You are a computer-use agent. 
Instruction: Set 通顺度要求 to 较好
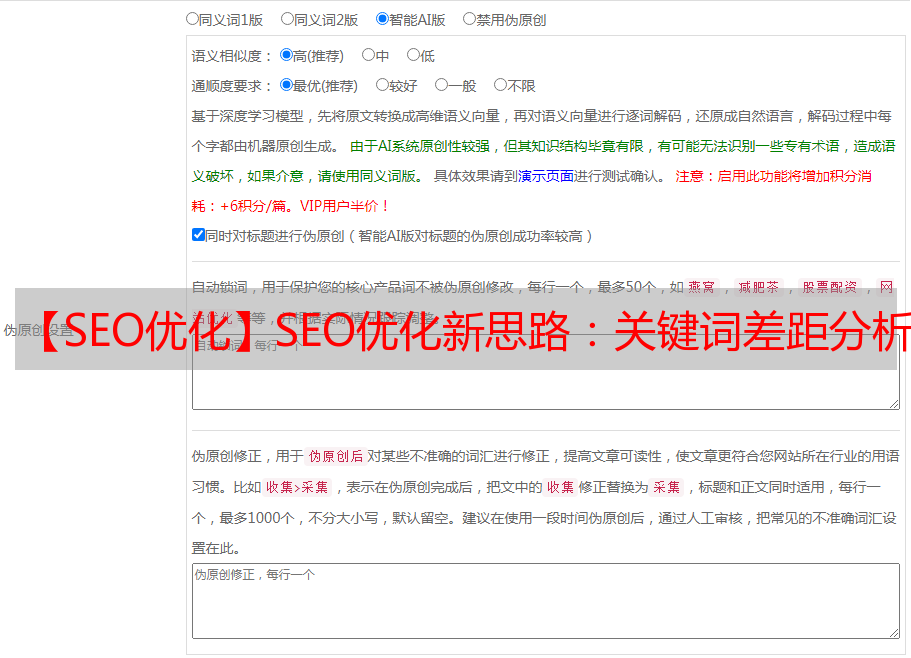click(382, 85)
